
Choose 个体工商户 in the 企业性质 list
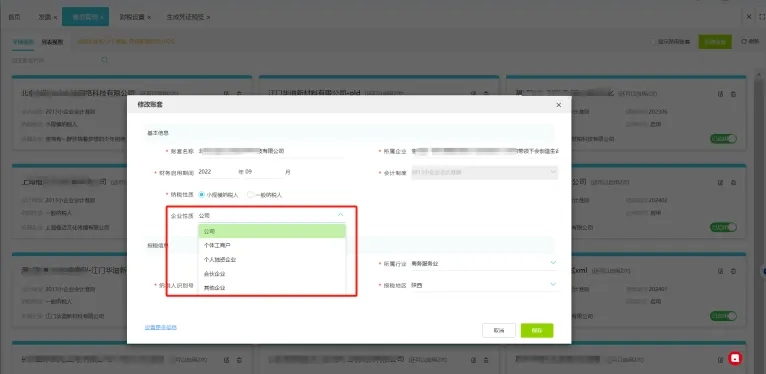272,245
